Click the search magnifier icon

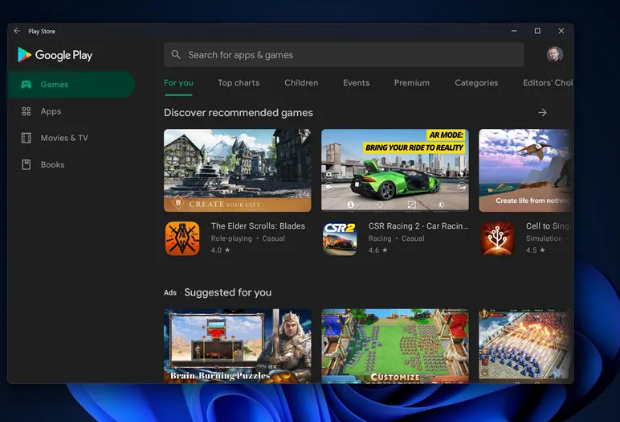click(176, 55)
